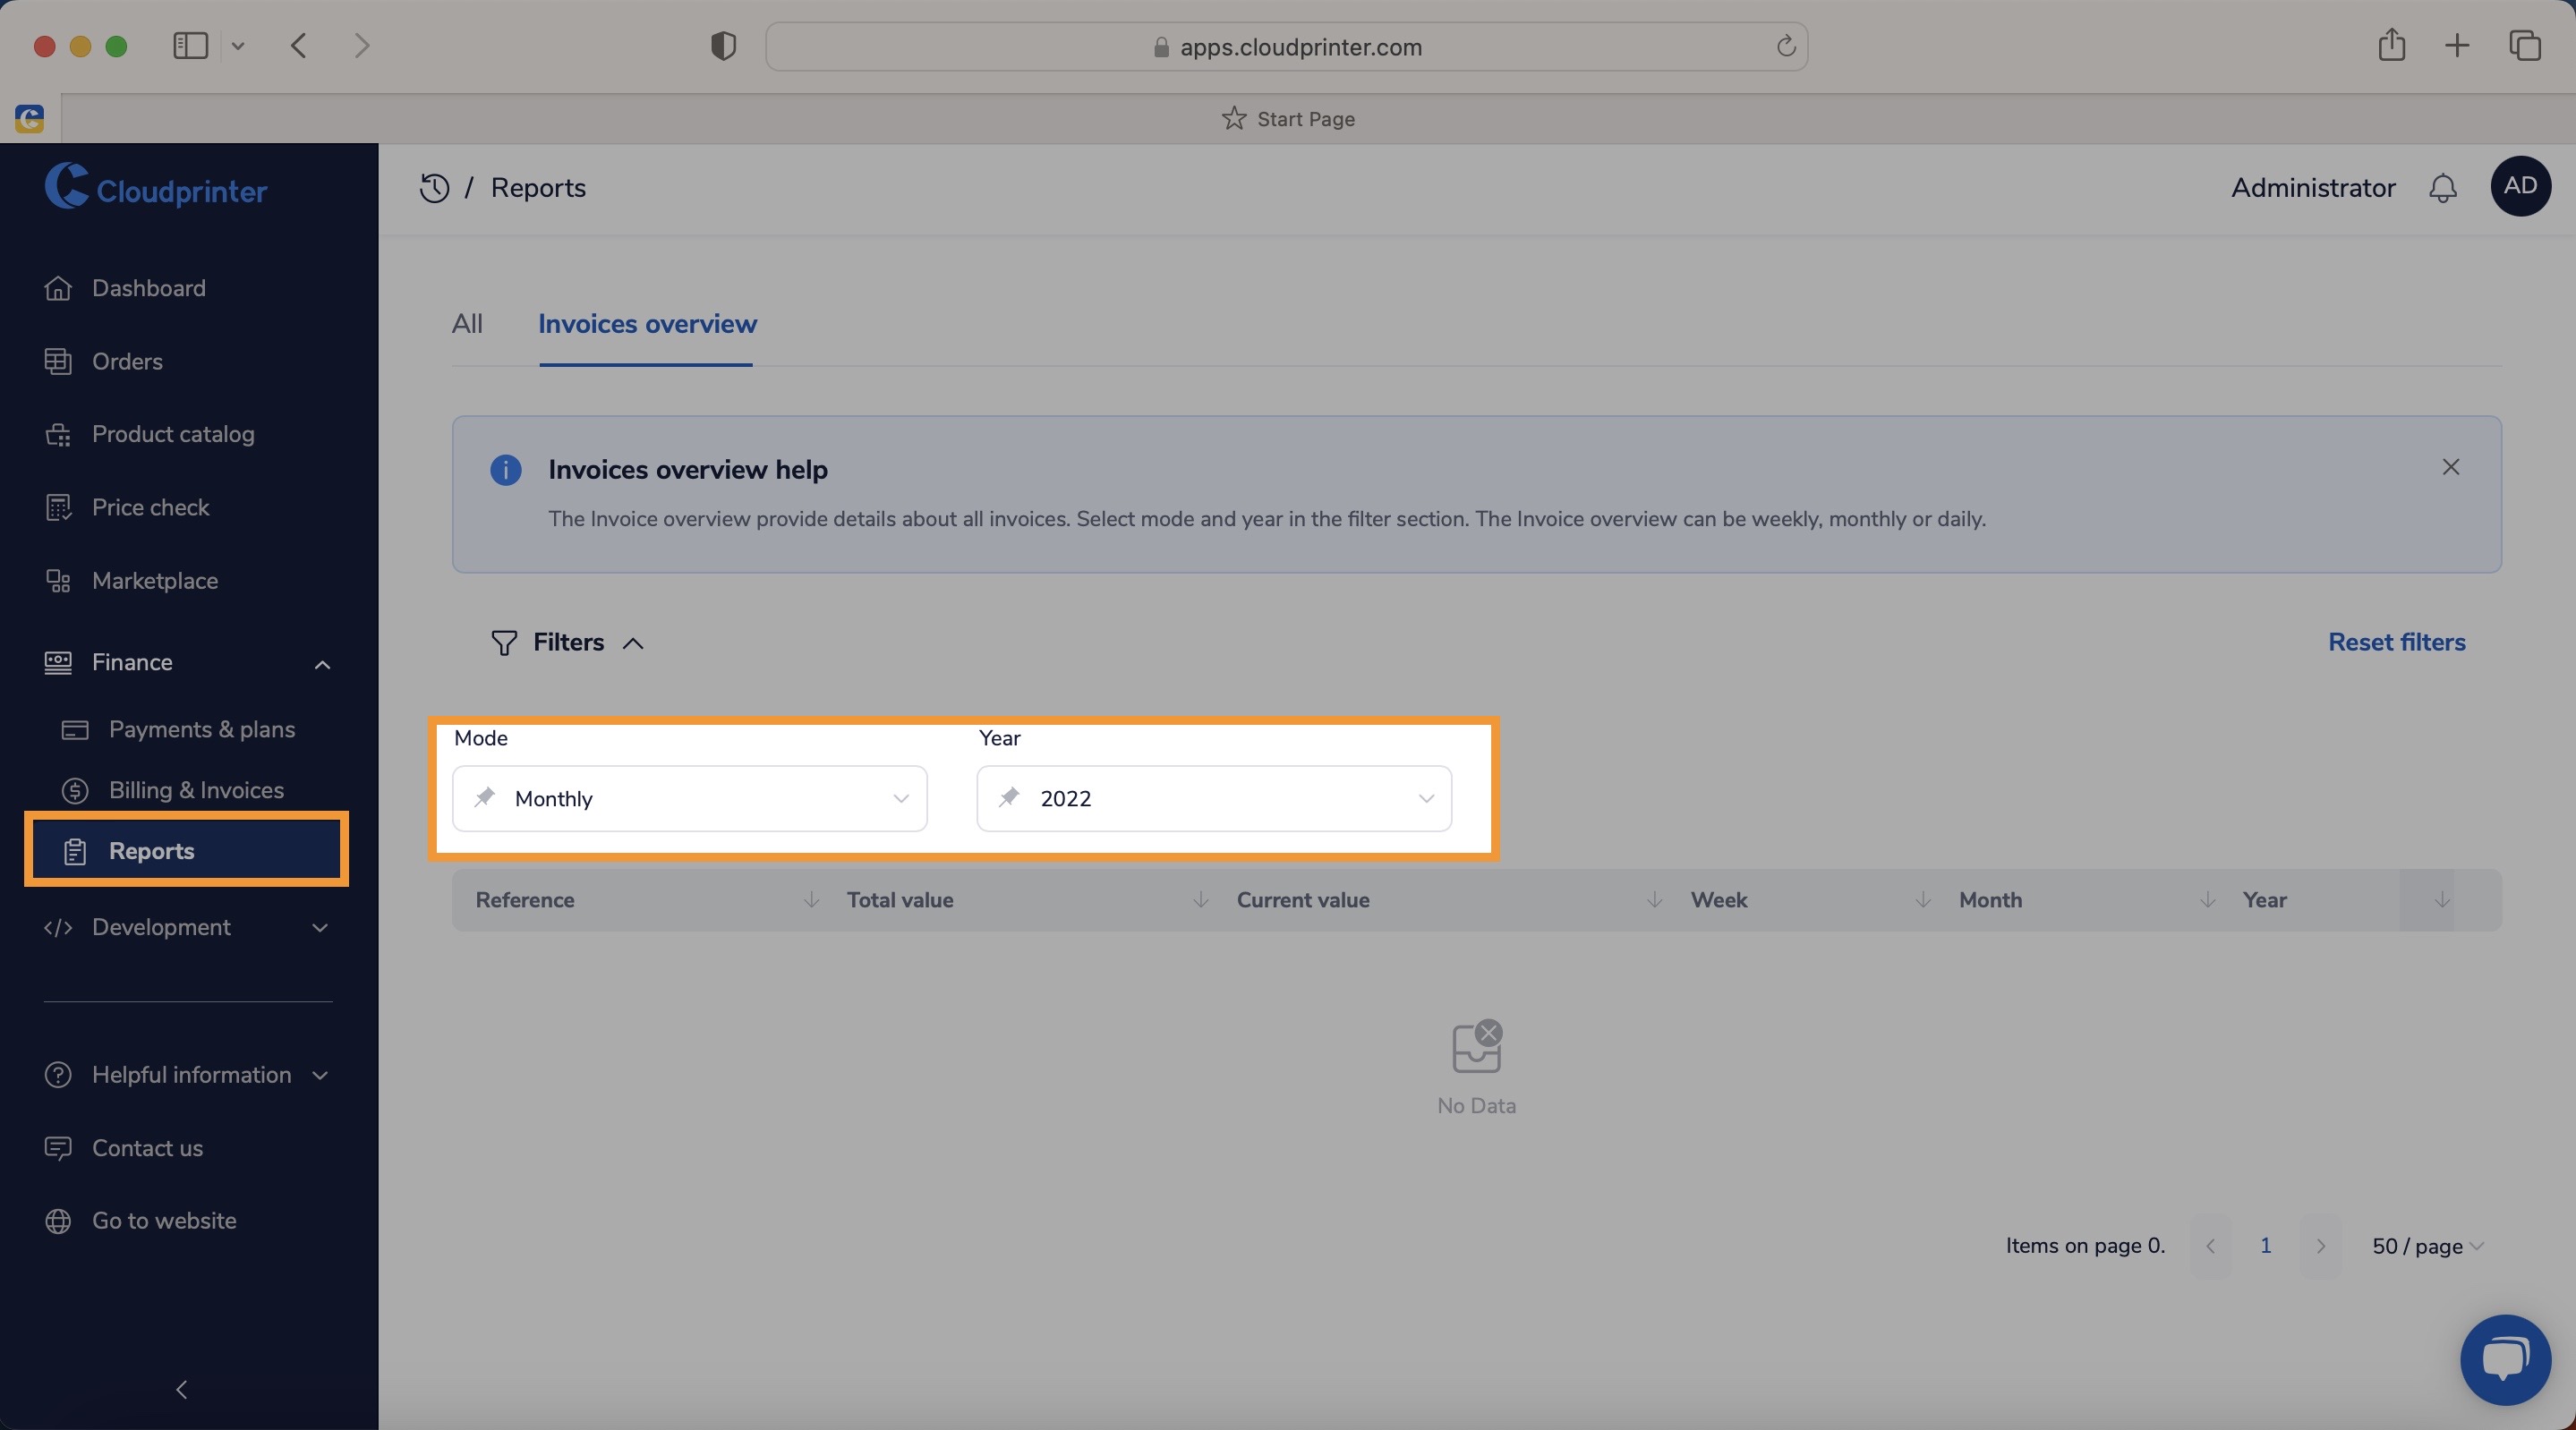Open the pinned Cloudprinter tab
This screenshot has height=1430, width=2576.
coord(30,119)
